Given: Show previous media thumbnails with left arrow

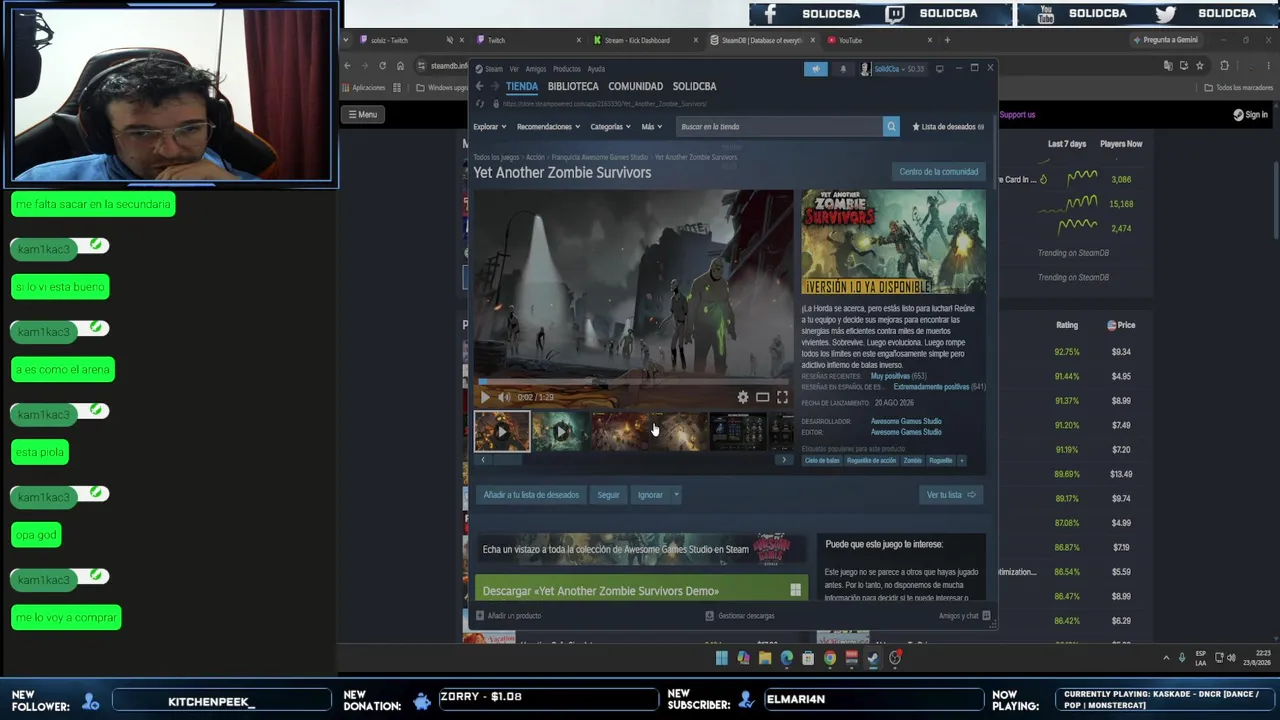Looking at the screenshot, I should coord(483,460).
